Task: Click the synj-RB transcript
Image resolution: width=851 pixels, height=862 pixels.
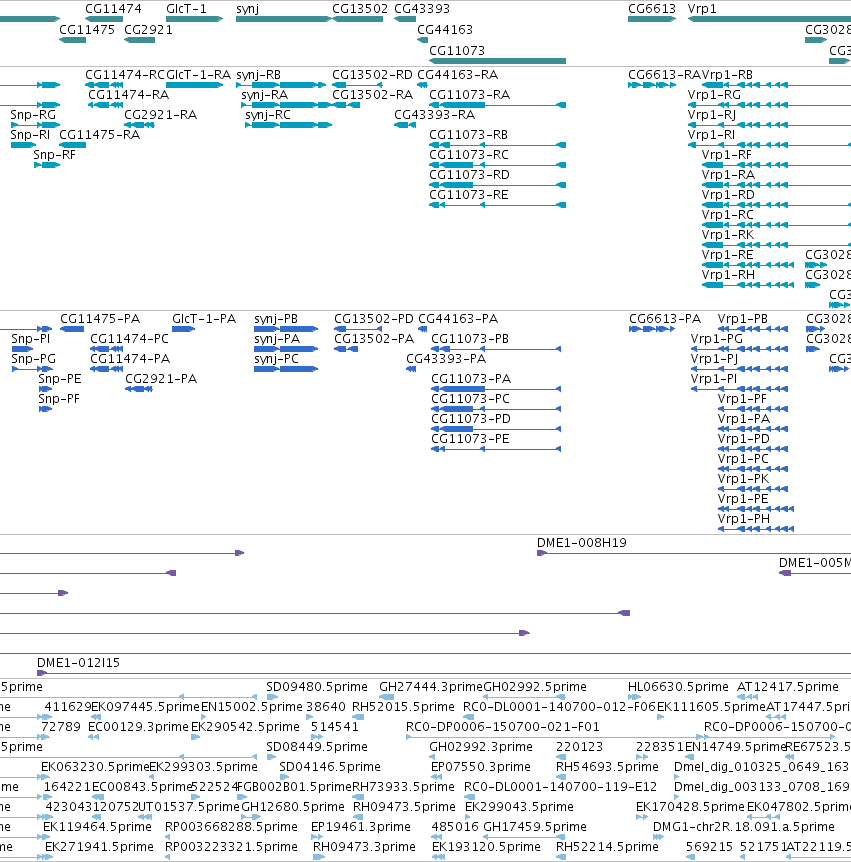Action: [281, 85]
